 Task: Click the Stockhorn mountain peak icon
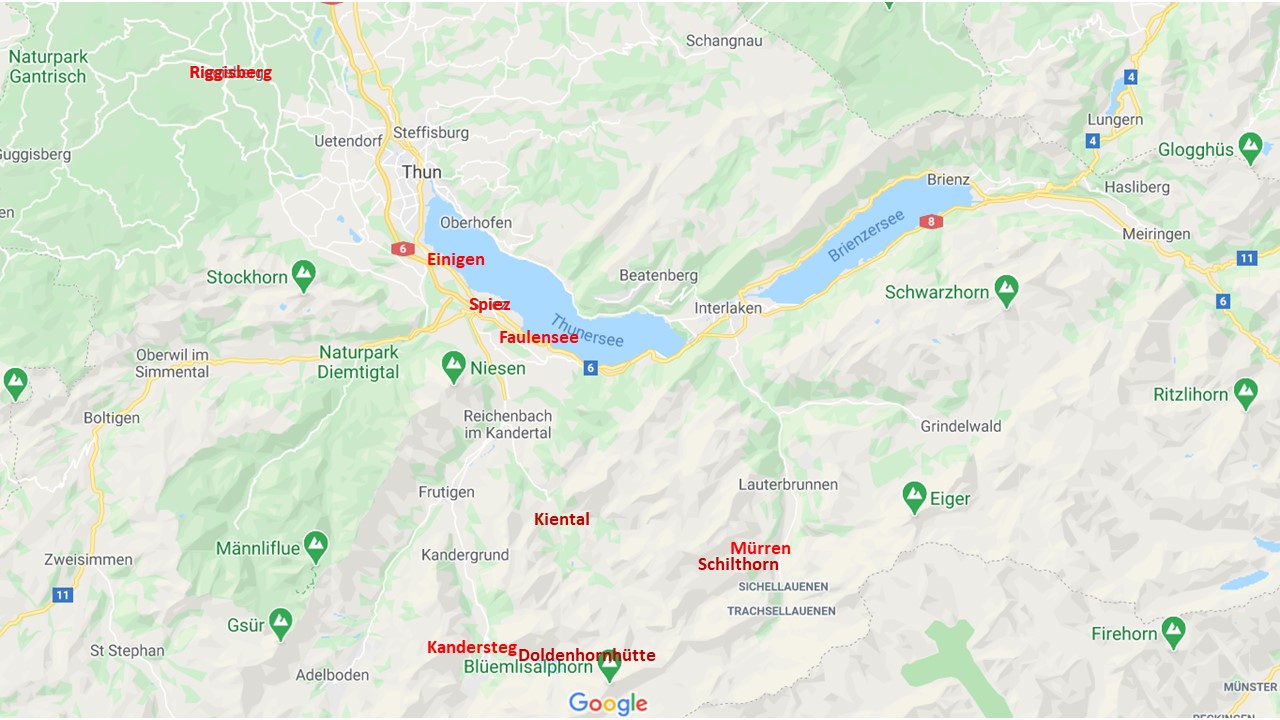tap(304, 276)
